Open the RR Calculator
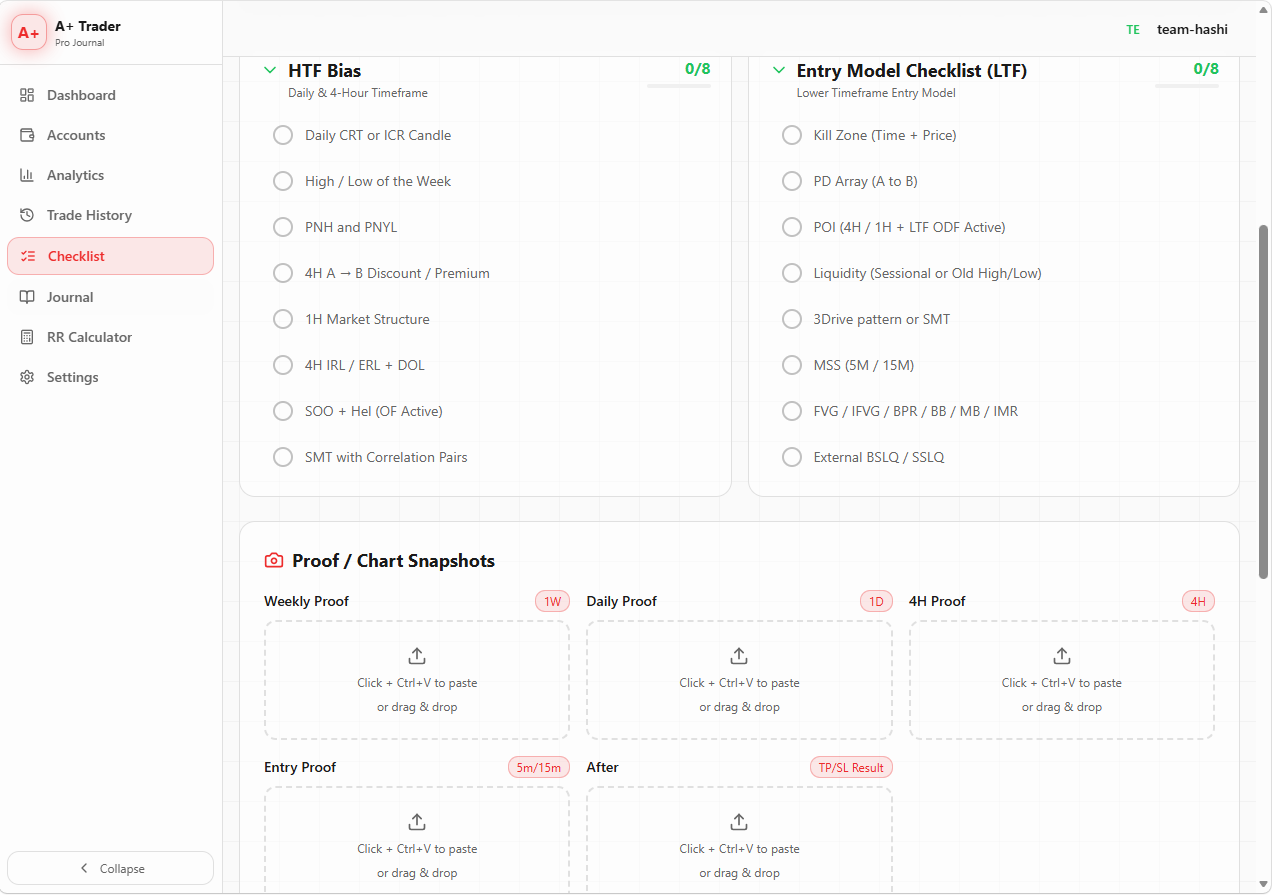Image resolution: width=1274 pixels, height=896 pixels. tap(110, 337)
